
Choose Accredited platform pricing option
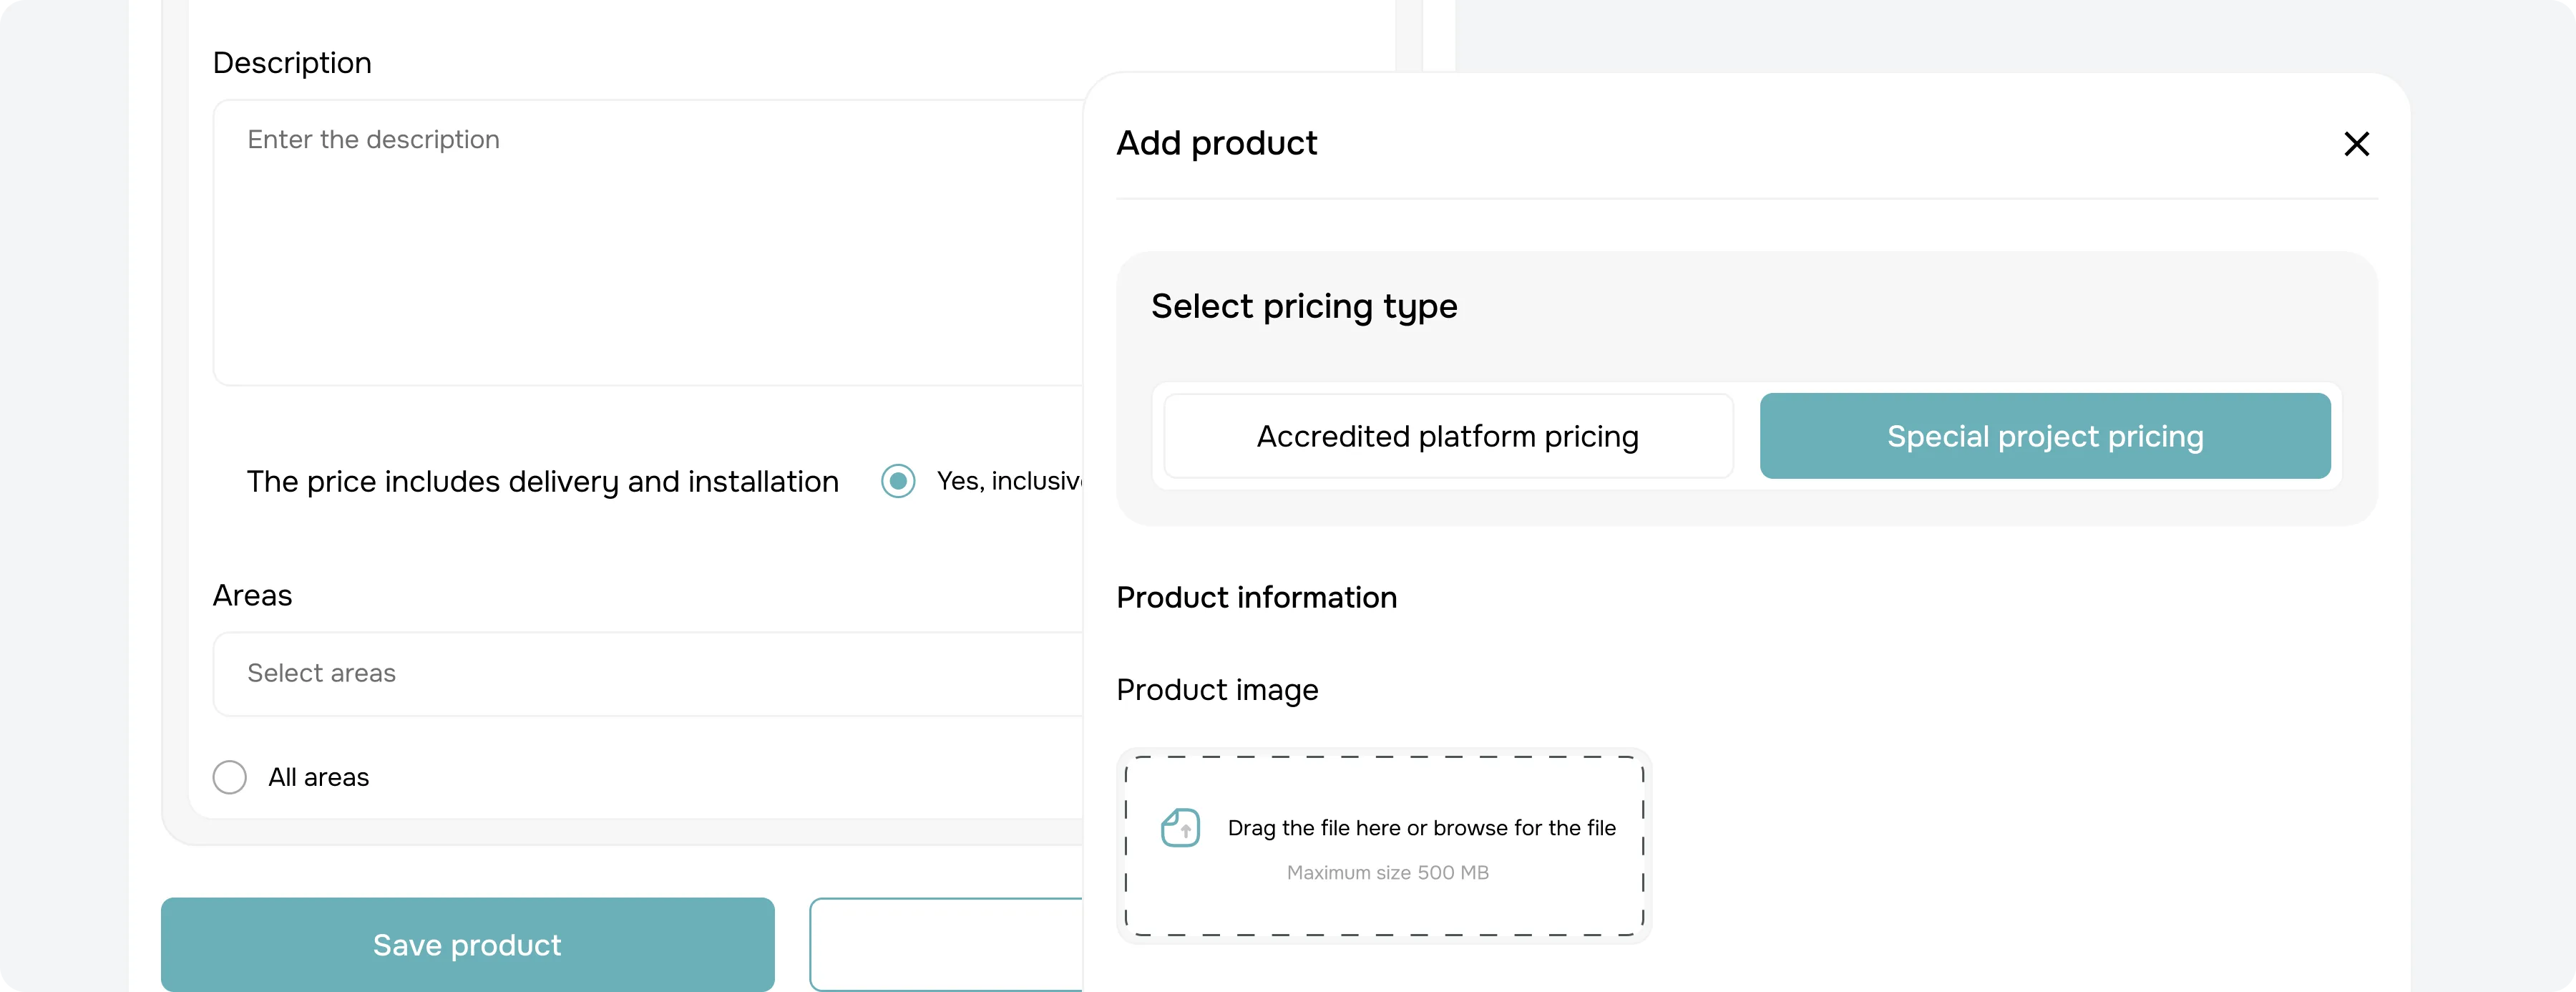click(x=1447, y=436)
